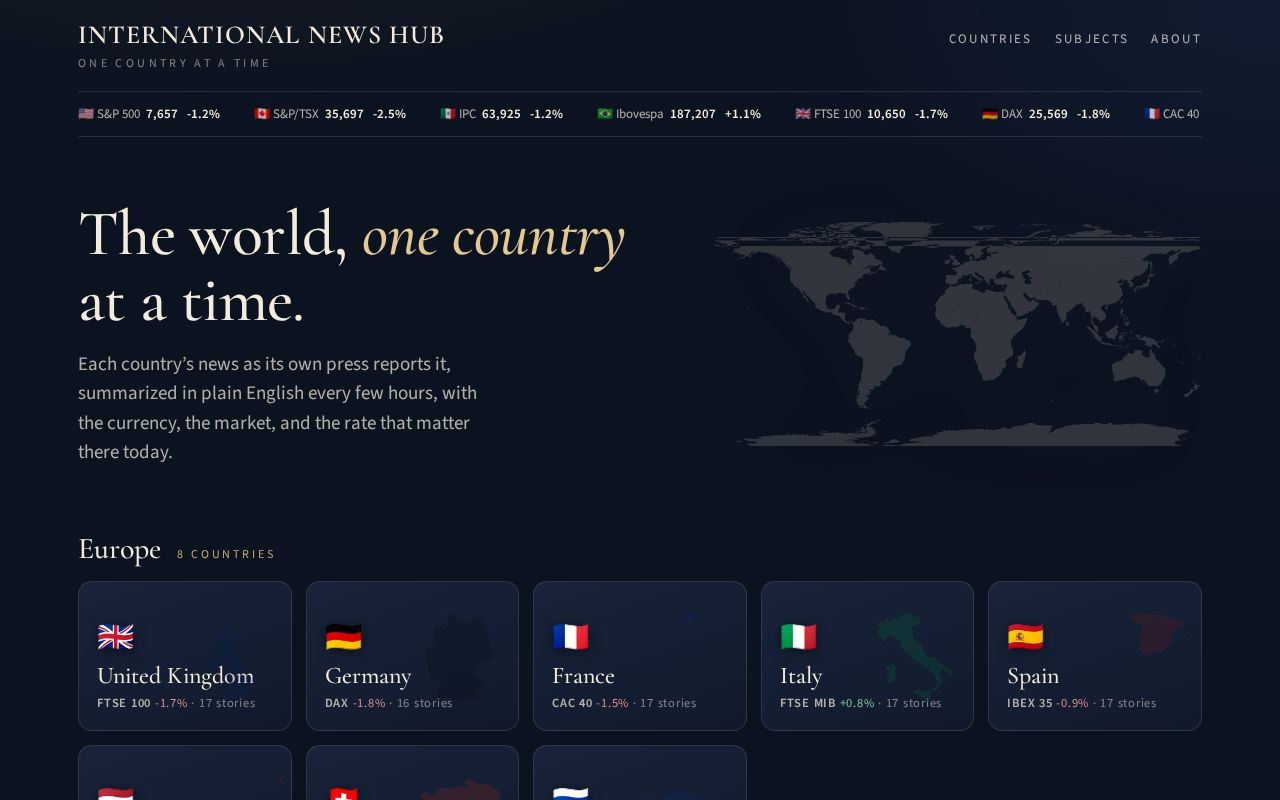
Task: Select the FTSE 100 ticker value 10,650
Action: 886,114
